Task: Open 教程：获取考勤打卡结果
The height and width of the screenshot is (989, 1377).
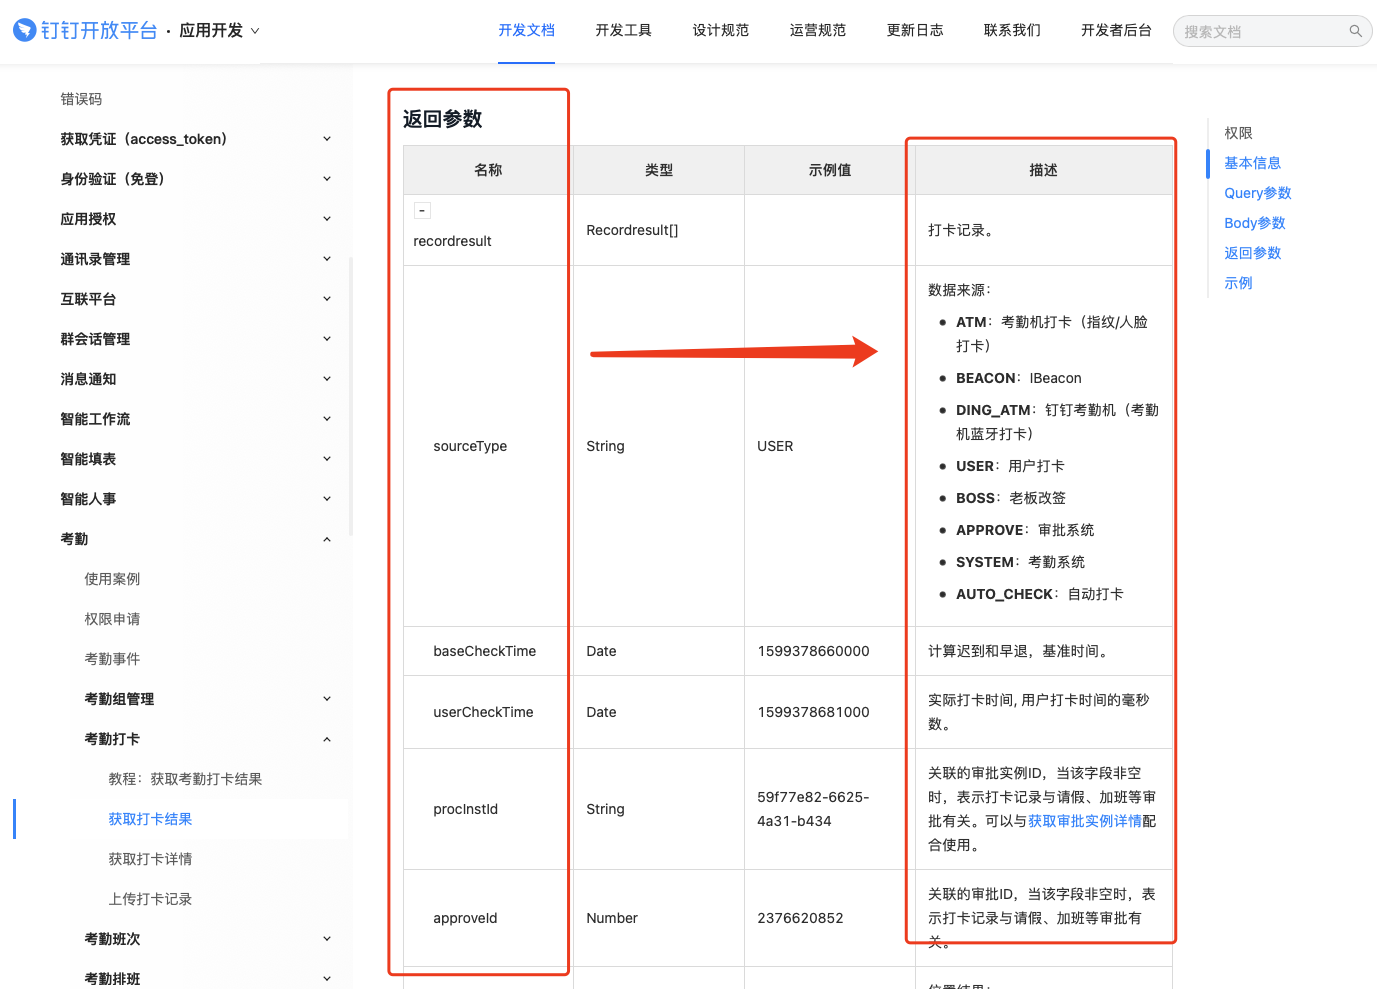Action: pyautogui.click(x=185, y=779)
